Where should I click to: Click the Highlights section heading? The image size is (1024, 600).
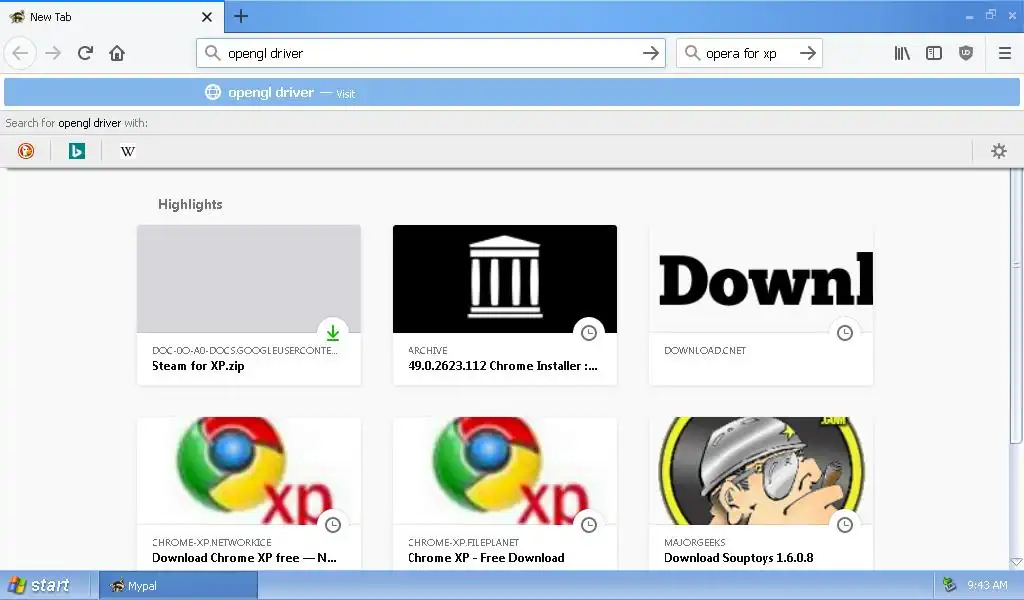(190, 204)
